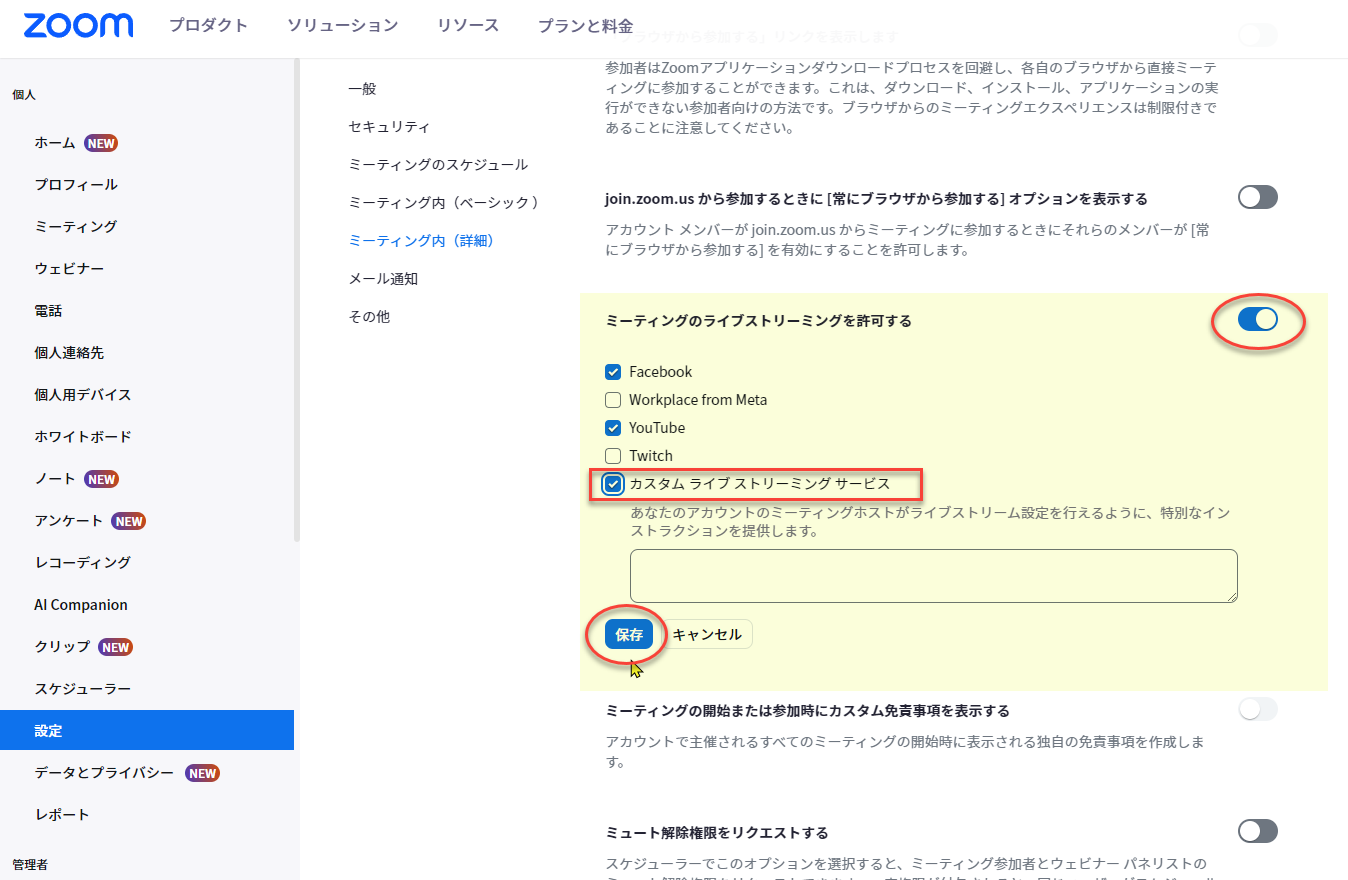Click the 保存 button

pos(629,634)
